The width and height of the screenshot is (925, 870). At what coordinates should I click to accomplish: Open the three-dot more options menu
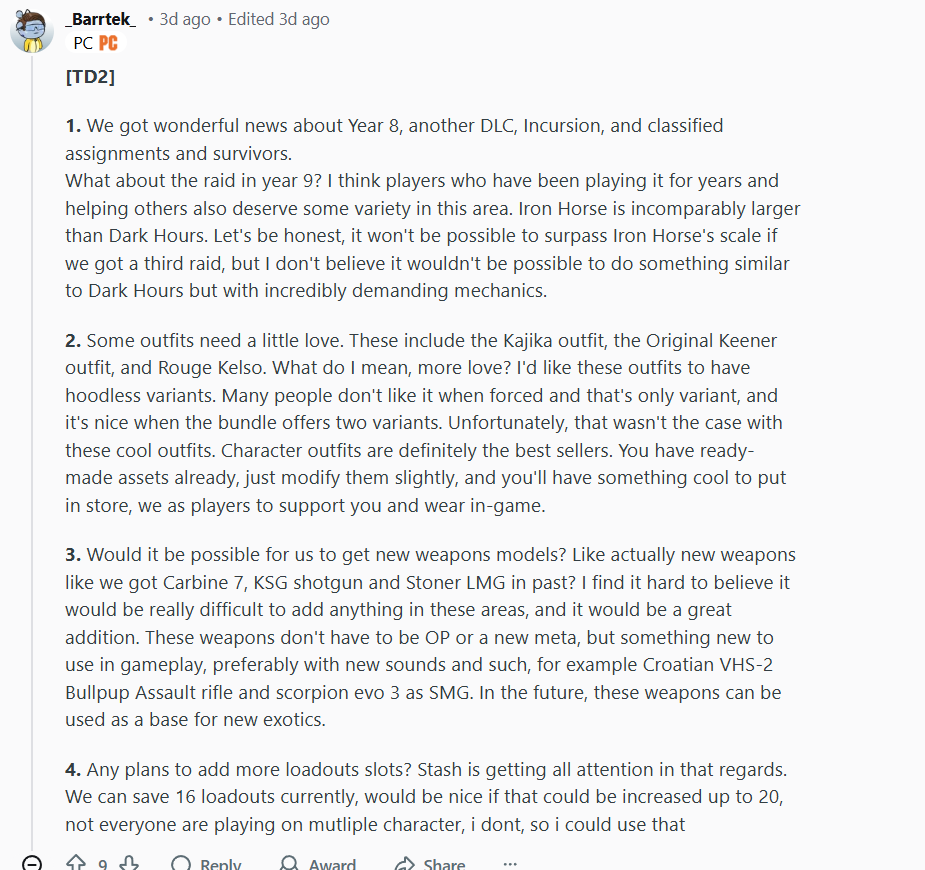510,864
